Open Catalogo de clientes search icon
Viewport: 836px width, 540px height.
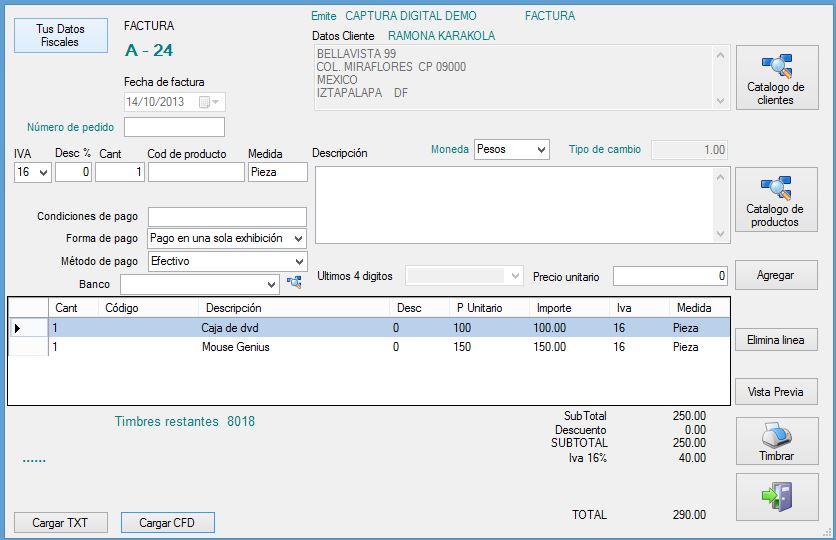[777, 66]
